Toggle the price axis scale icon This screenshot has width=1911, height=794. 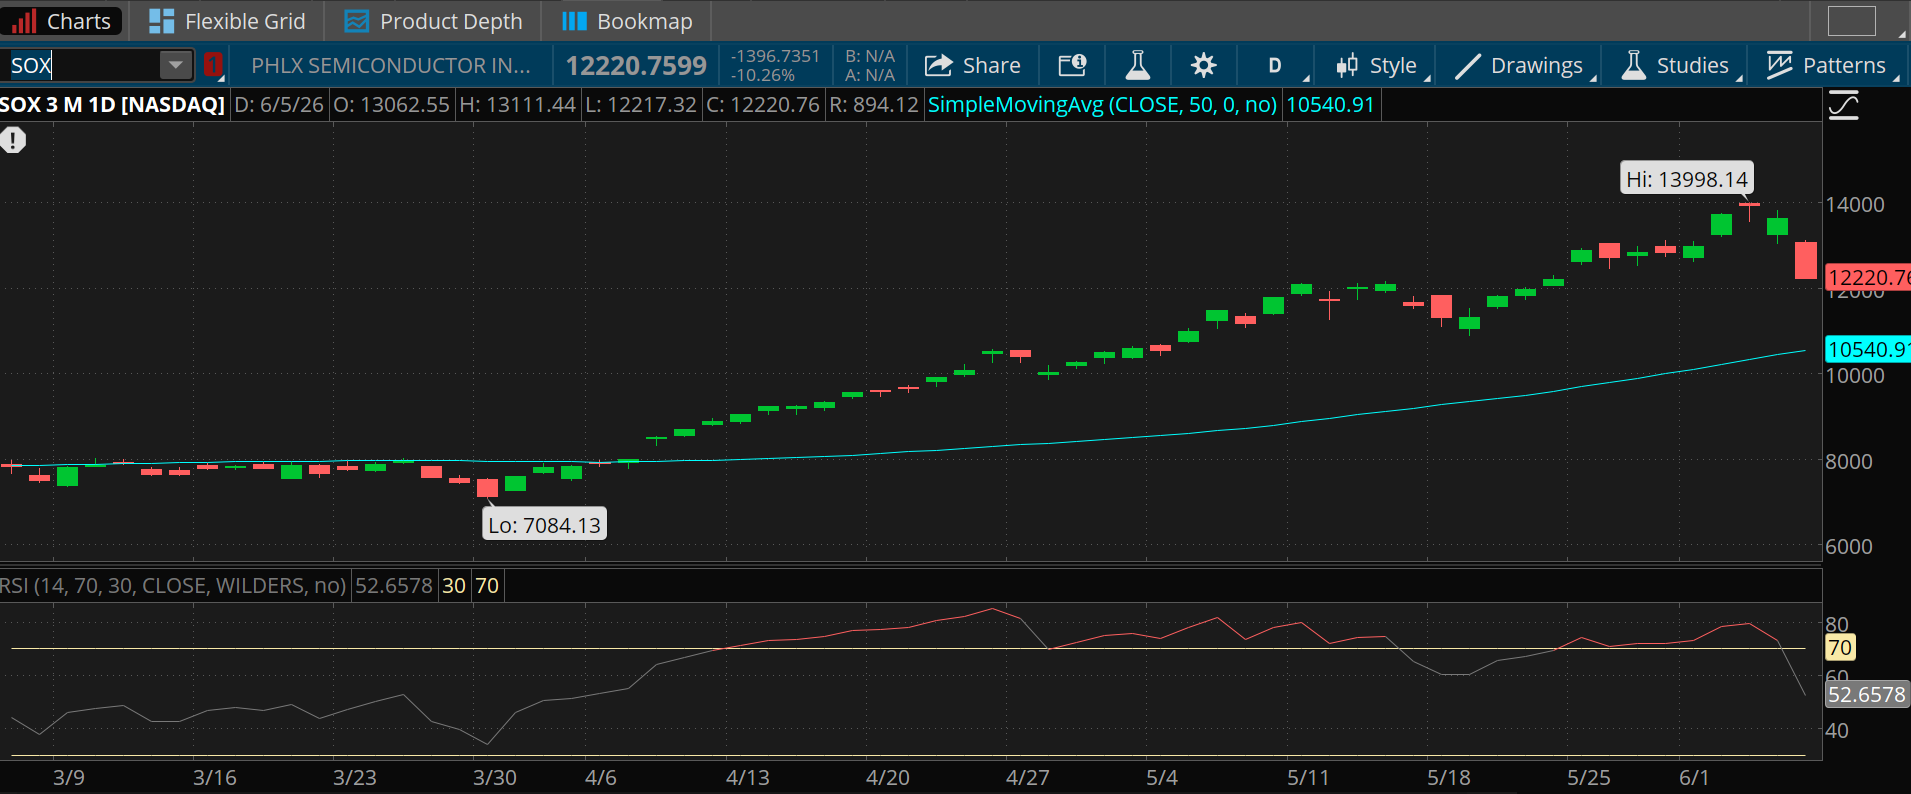[1844, 105]
